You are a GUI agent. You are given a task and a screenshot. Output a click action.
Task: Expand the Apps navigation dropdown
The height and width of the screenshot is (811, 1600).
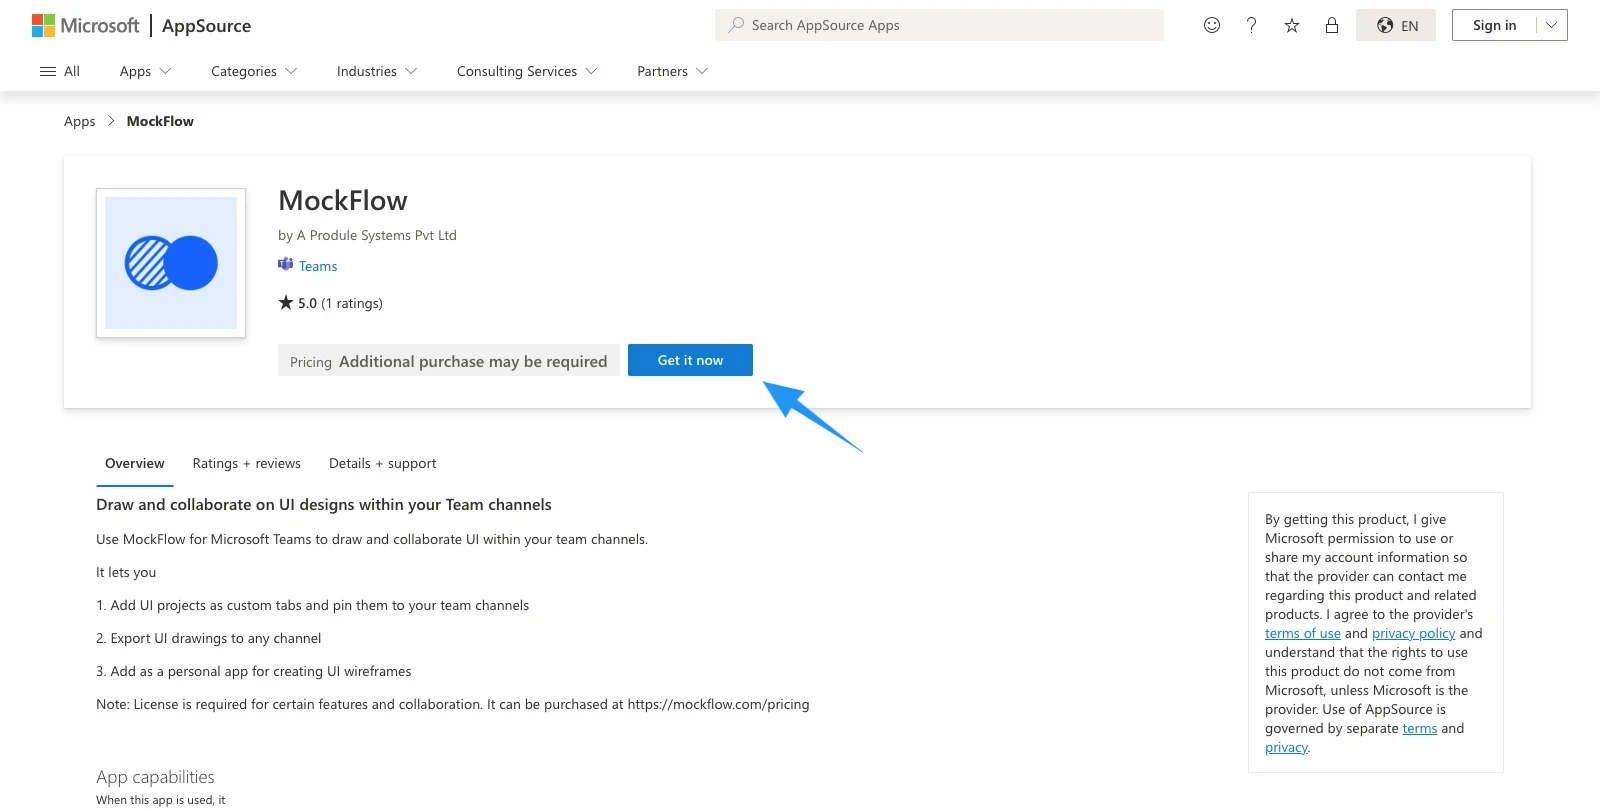click(x=145, y=71)
